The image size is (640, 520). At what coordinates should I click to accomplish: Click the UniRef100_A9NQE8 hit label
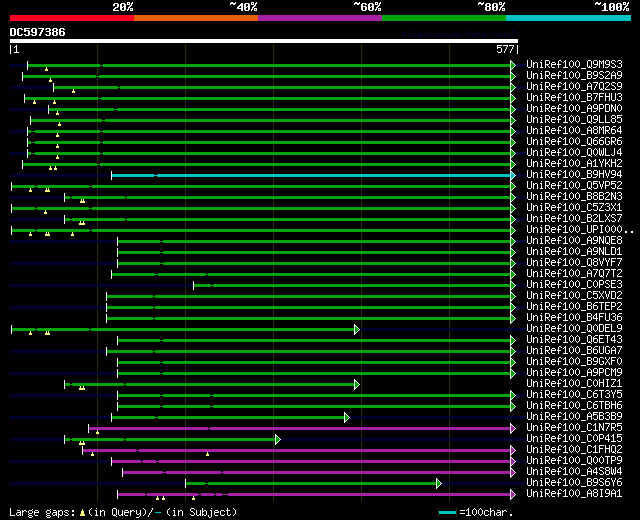tap(574, 240)
